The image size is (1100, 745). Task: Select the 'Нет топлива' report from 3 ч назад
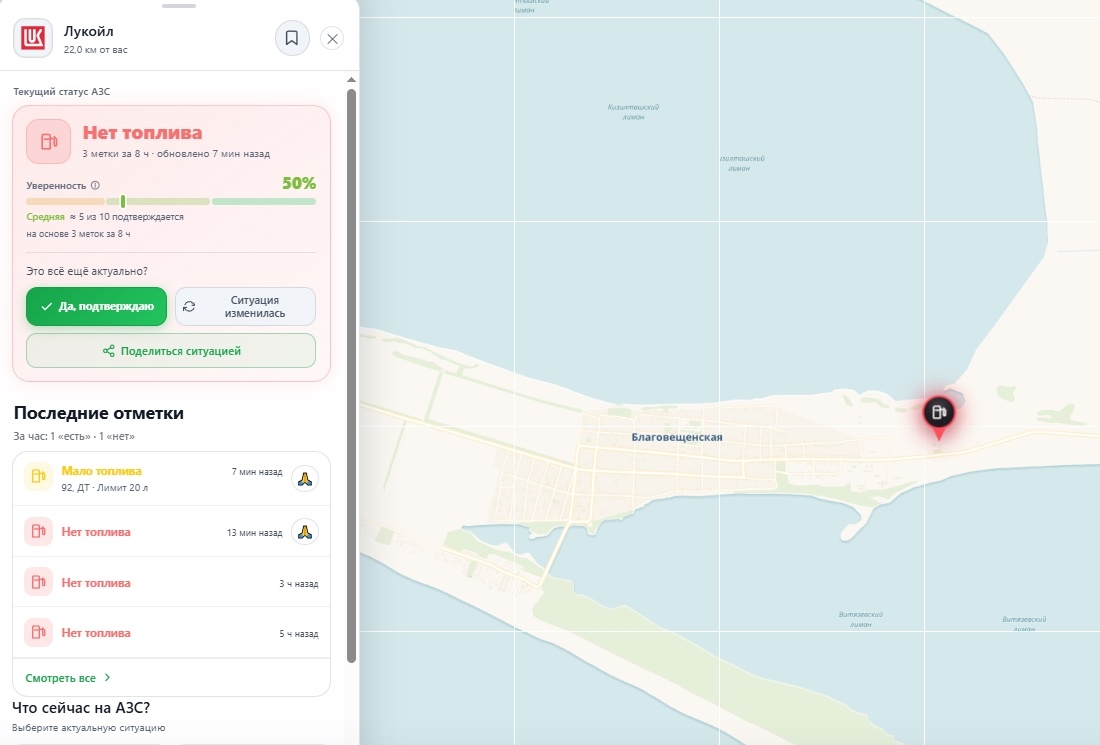click(x=171, y=582)
